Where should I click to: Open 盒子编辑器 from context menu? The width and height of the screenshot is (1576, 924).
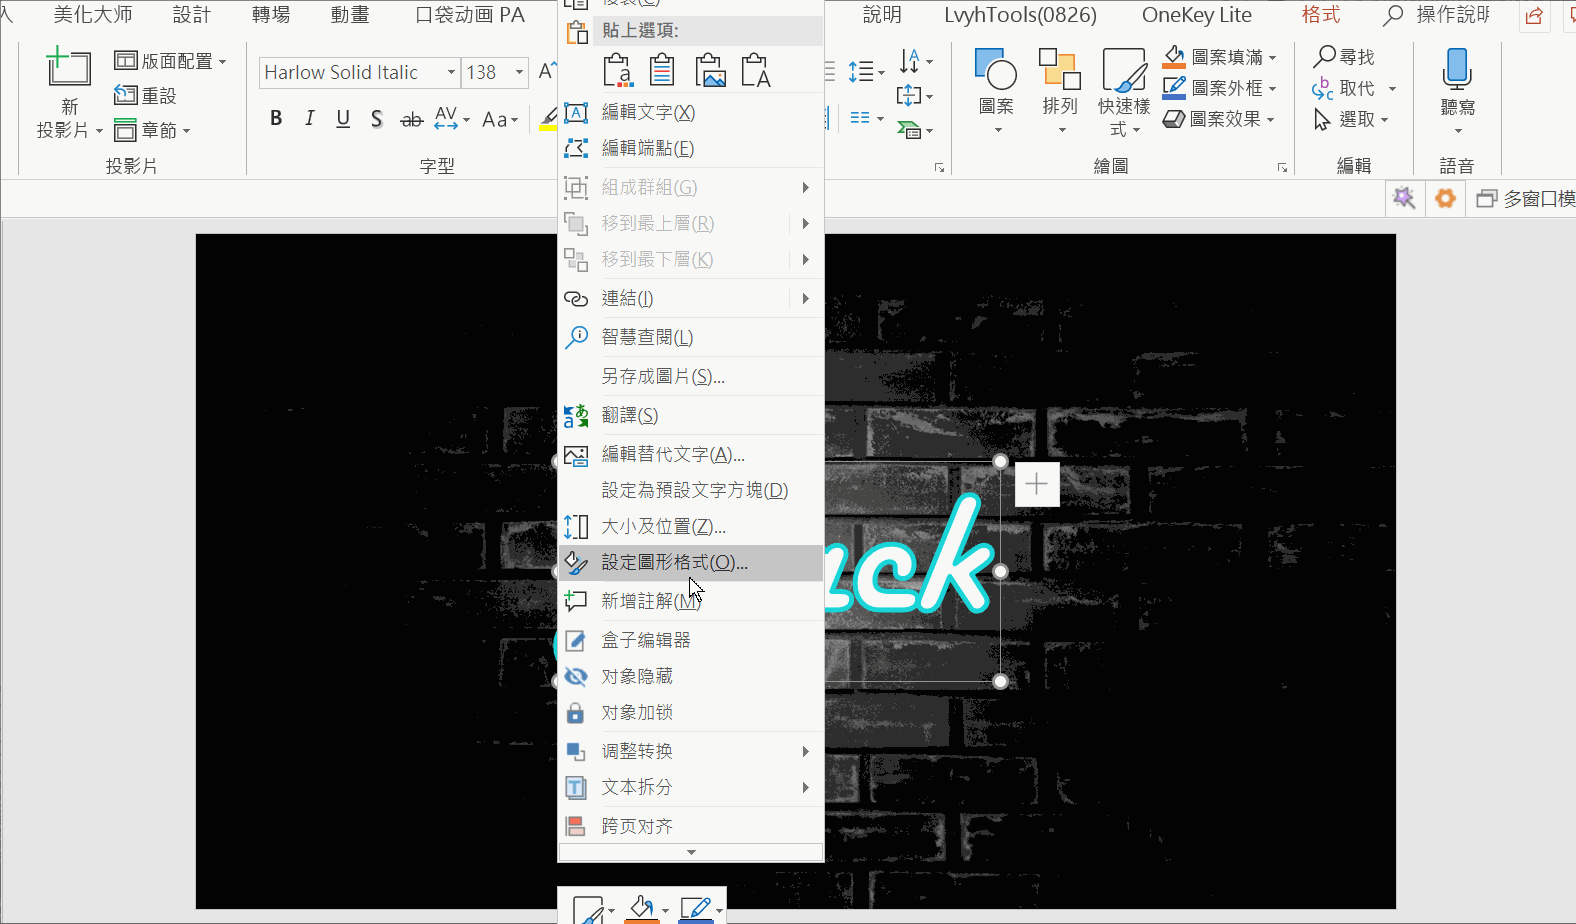(x=690, y=640)
